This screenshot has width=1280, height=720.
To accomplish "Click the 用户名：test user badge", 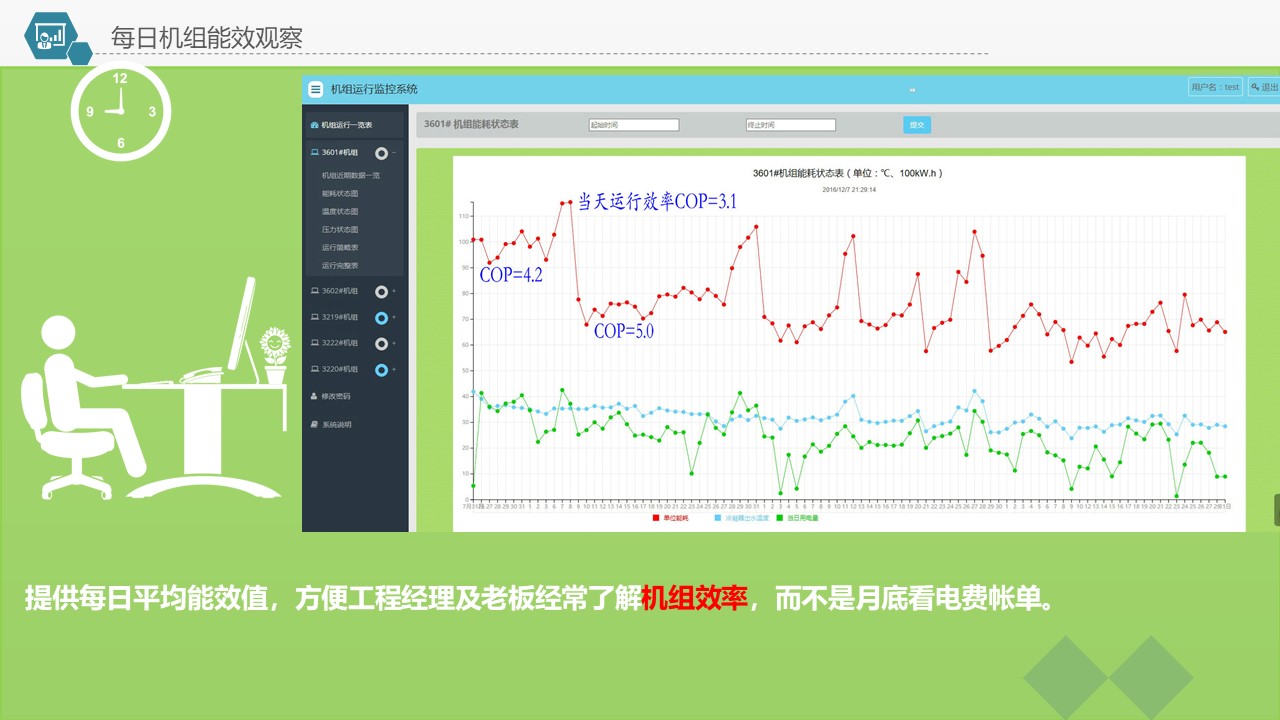I will click(1215, 87).
